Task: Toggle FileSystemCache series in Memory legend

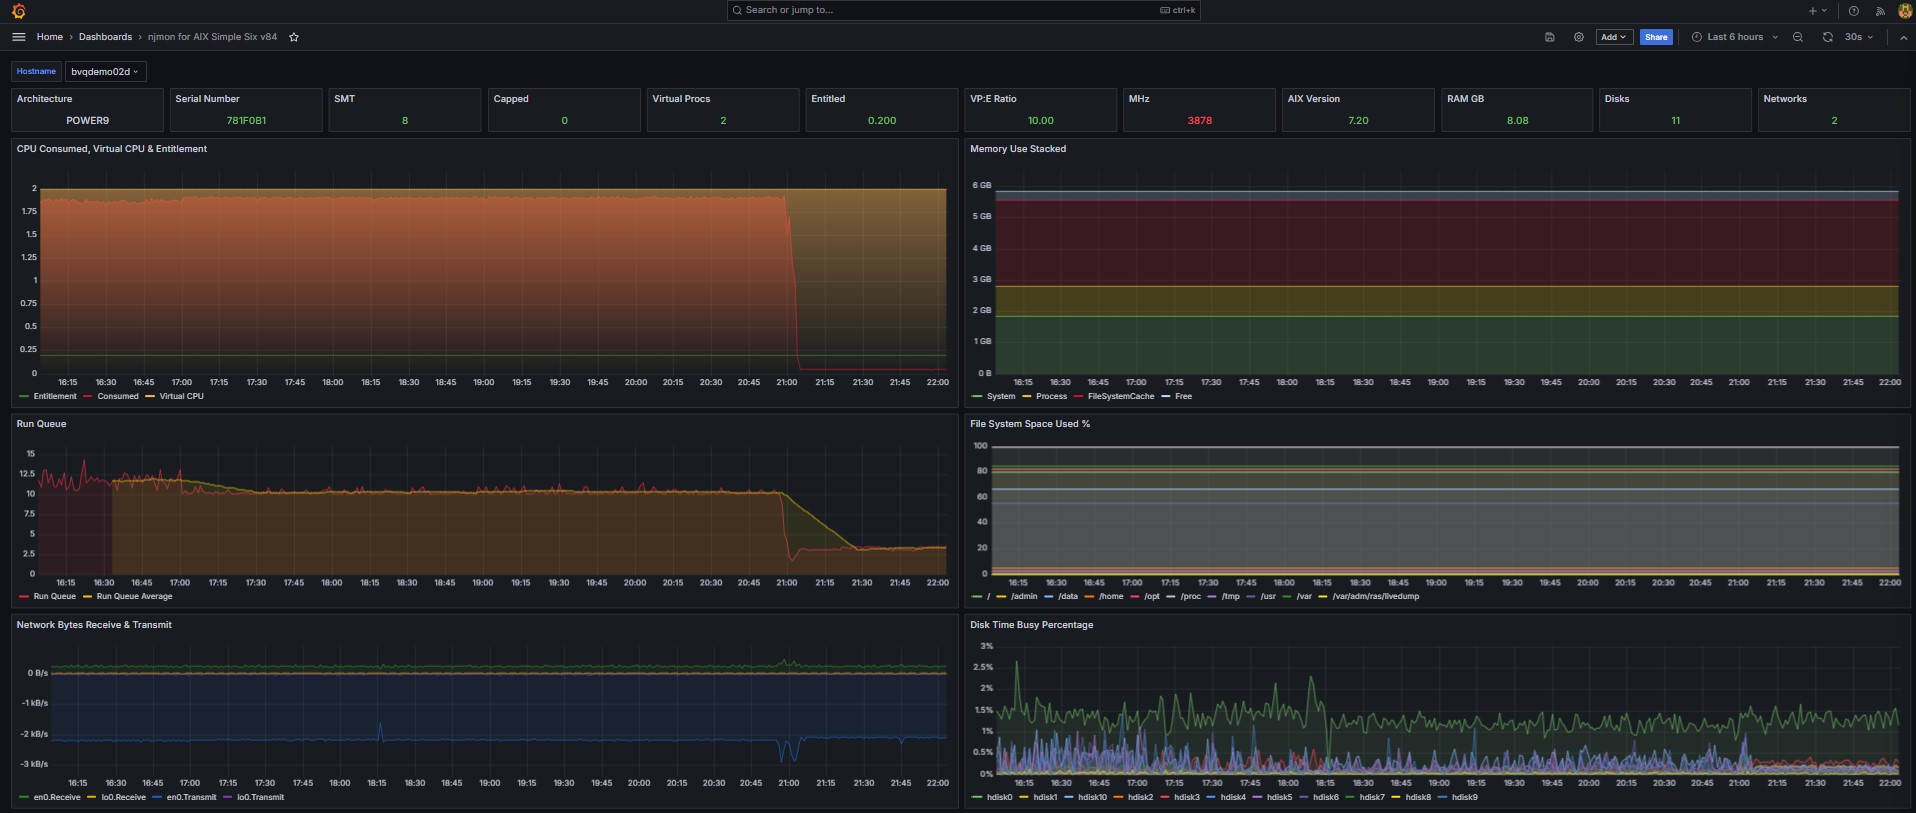Action: pyautogui.click(x=1120, y=396)
